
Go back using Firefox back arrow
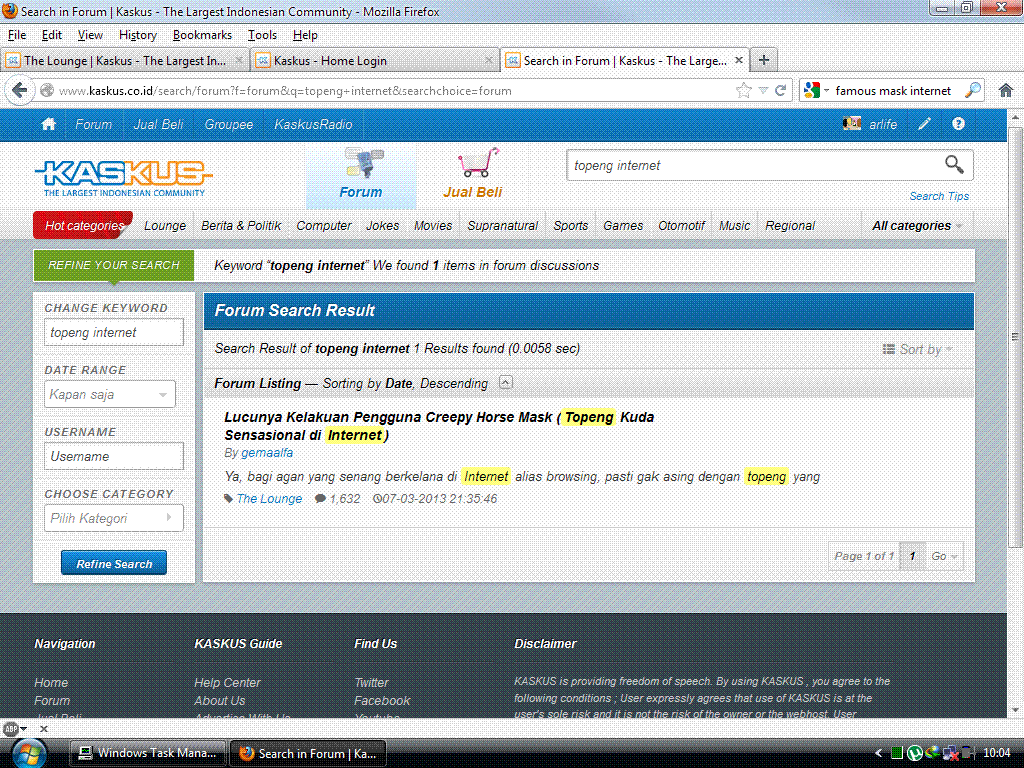[20, 90]
